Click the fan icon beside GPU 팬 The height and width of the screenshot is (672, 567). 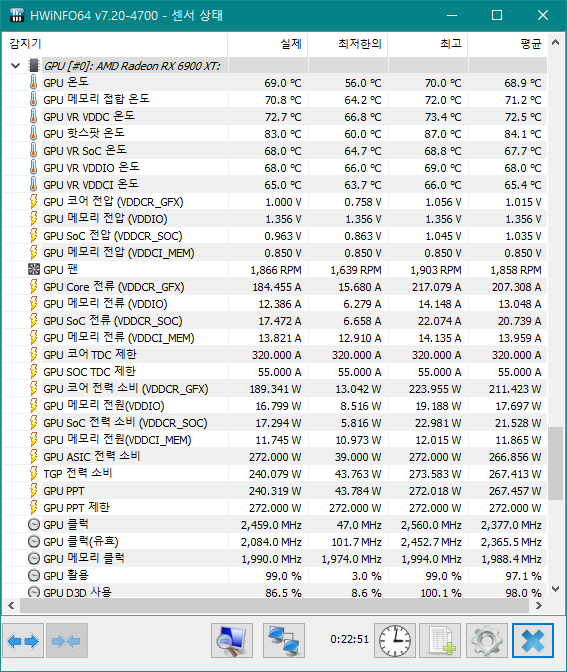33,269
